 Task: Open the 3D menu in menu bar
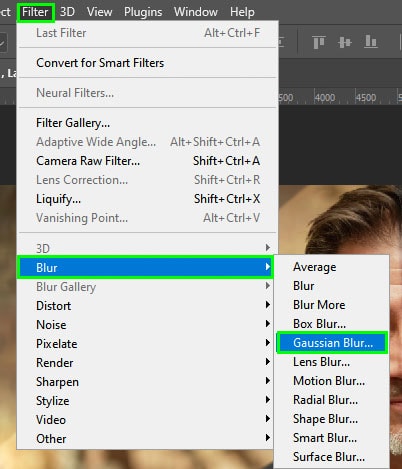tap(67, 12)
